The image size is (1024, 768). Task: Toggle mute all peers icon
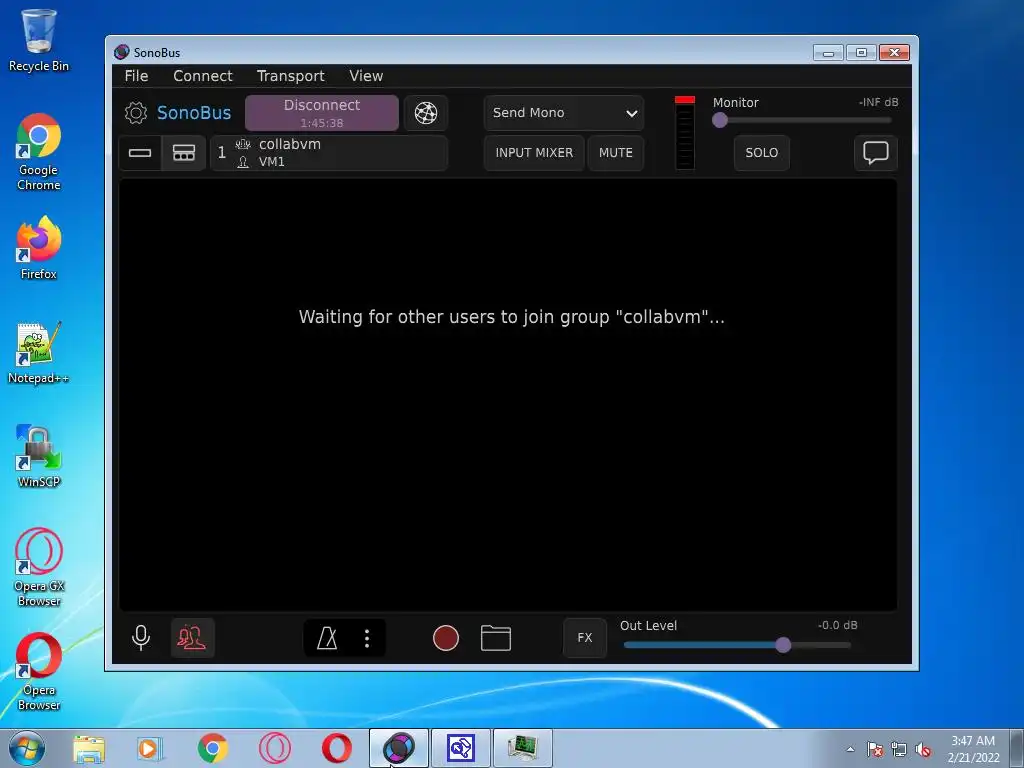pyautogui.click(x=192, y=637)
